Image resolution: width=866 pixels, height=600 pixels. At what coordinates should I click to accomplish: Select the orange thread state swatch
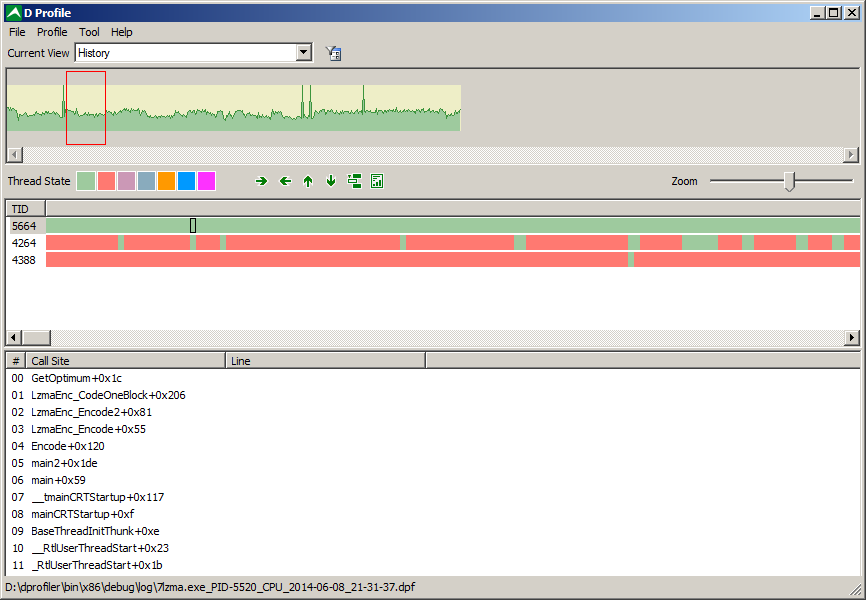coord(166,181)
